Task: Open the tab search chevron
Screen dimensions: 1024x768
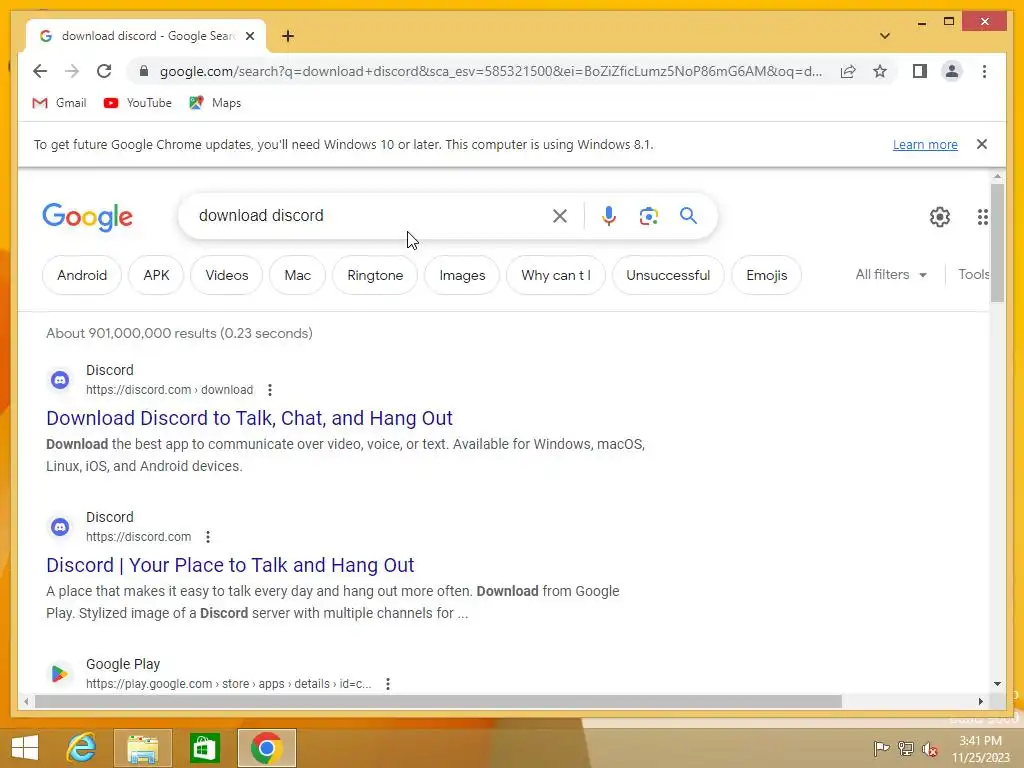Action: 885,36
